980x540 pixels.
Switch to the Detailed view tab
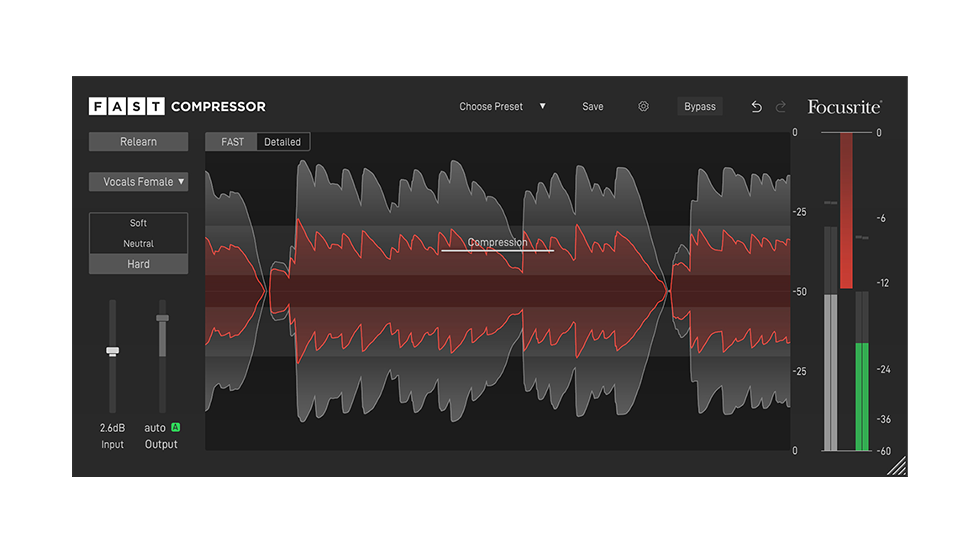click(282, 142)
